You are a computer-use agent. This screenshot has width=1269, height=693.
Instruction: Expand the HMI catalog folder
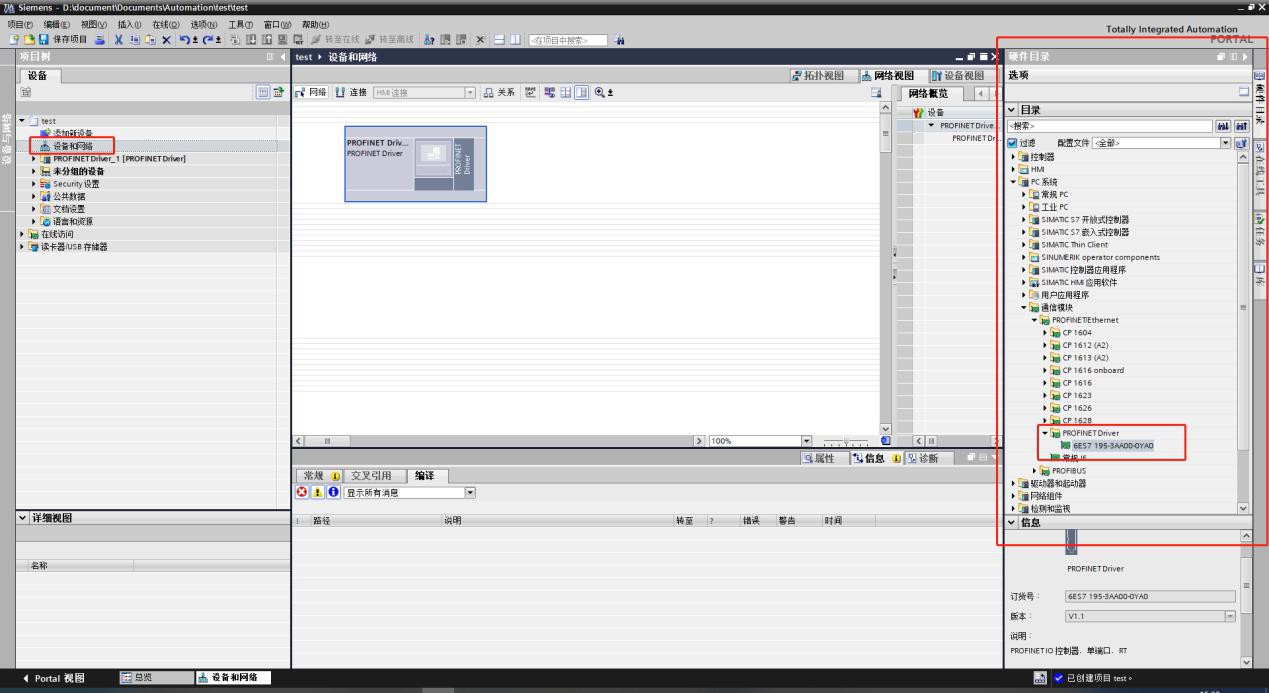coord(1013,169)
